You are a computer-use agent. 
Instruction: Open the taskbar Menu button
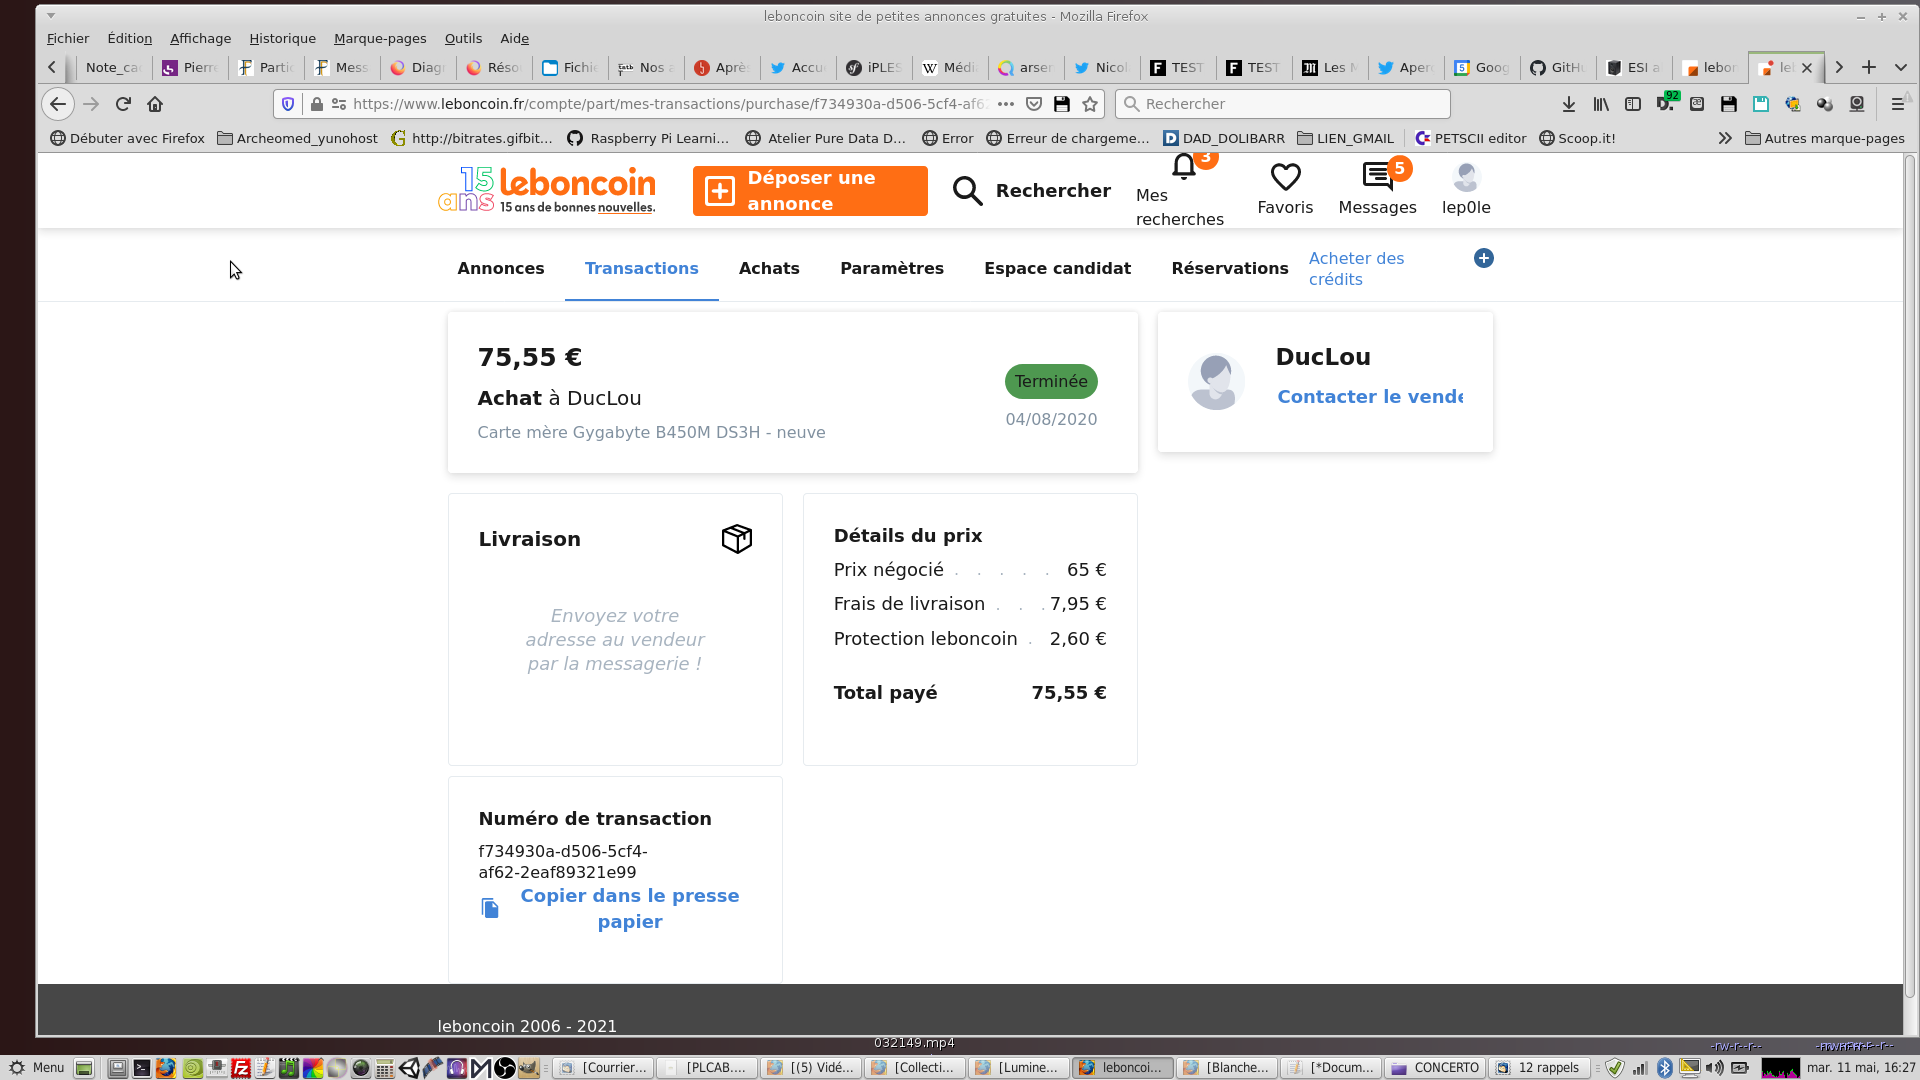tap(36, 1067)
